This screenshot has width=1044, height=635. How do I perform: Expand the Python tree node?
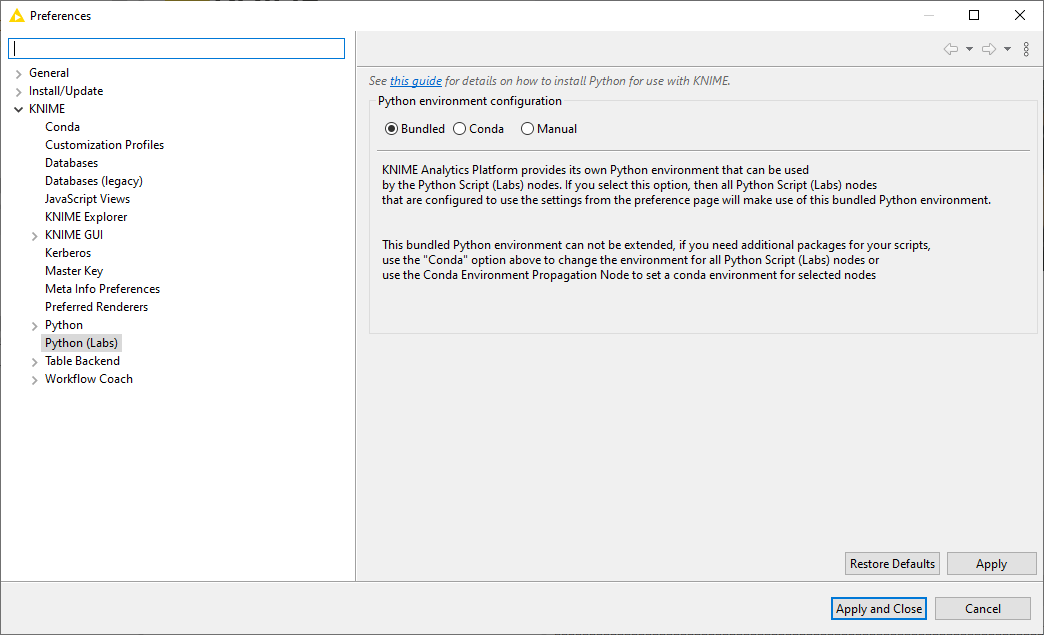35,325
